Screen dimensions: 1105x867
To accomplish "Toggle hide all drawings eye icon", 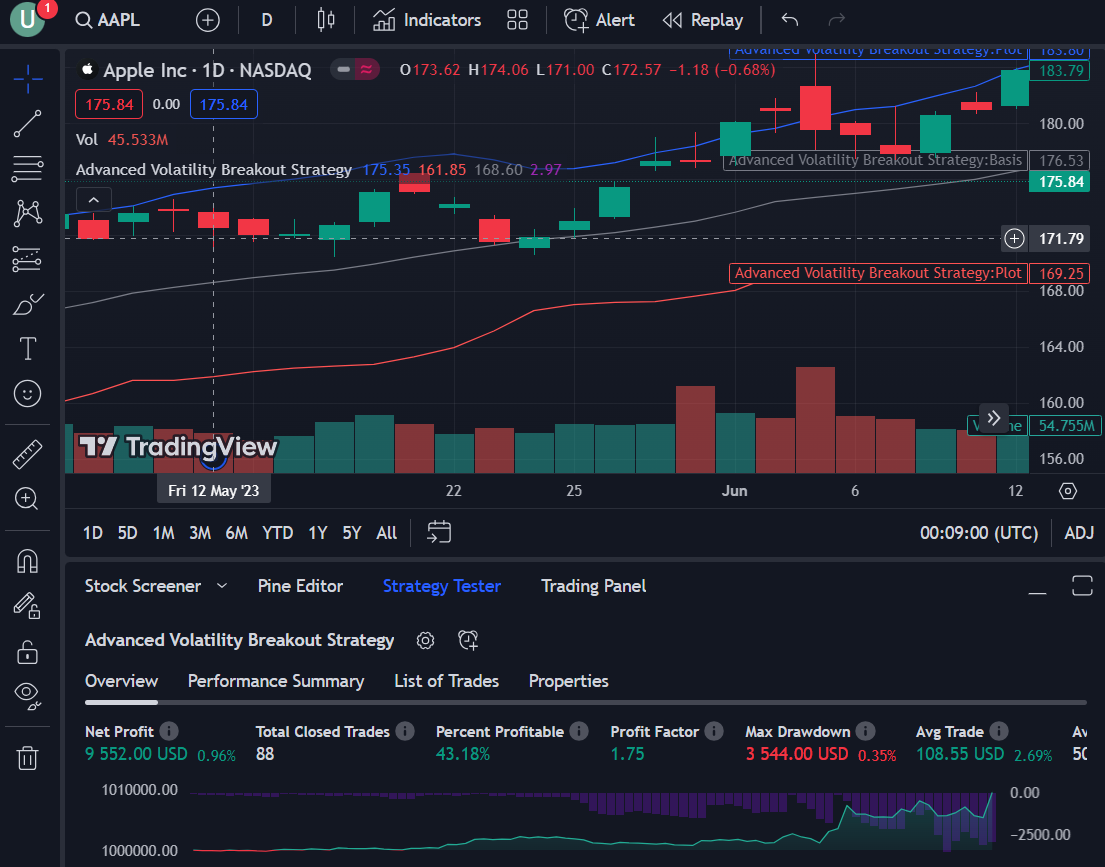I will (x=27, y=696).
